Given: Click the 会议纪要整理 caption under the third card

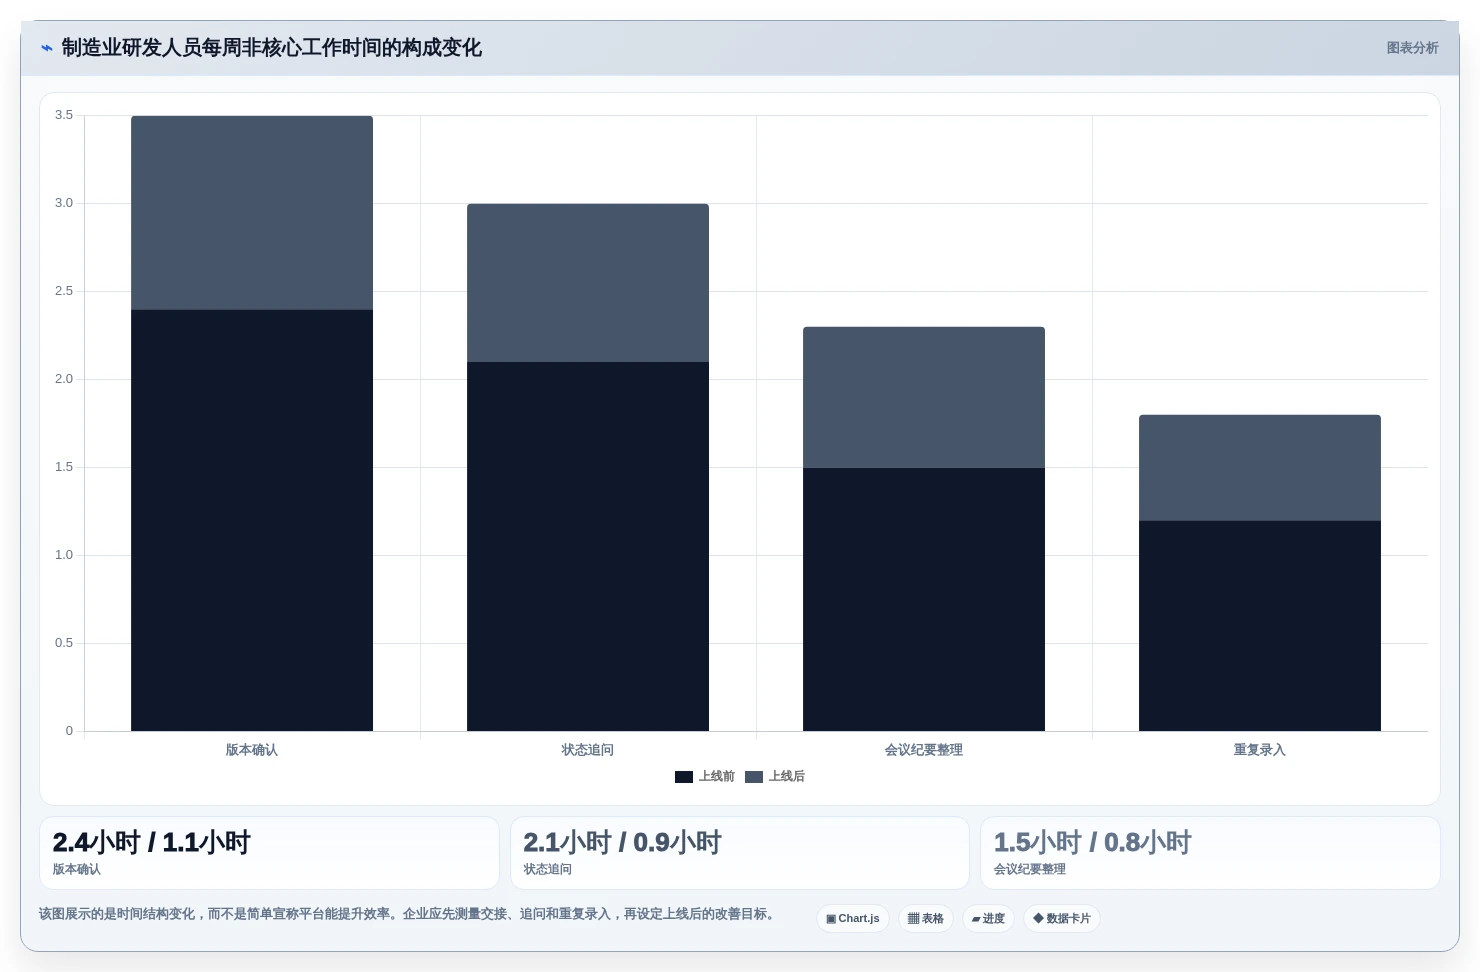Looking at the screenshot, I should click(x=1030, y=869).
